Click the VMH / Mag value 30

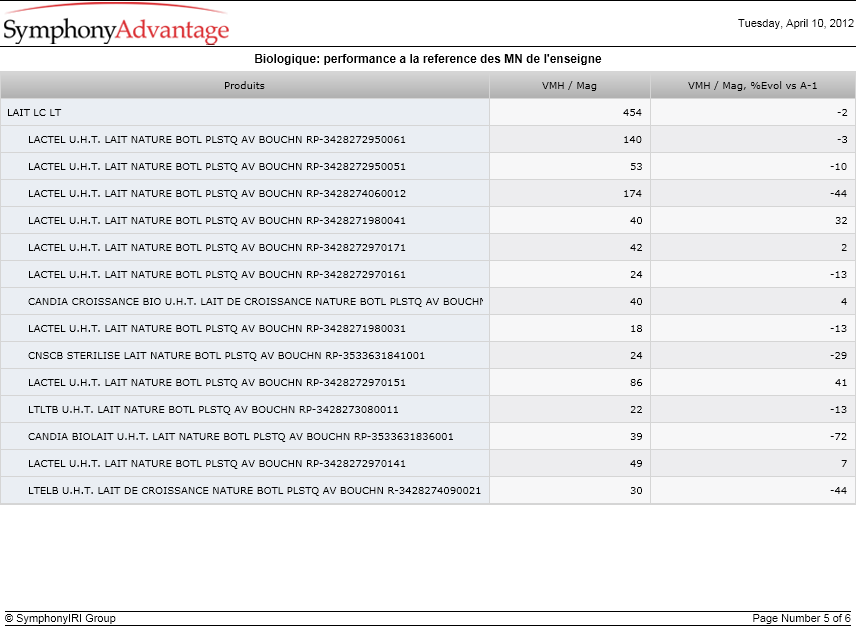click(x=636, y=491)
